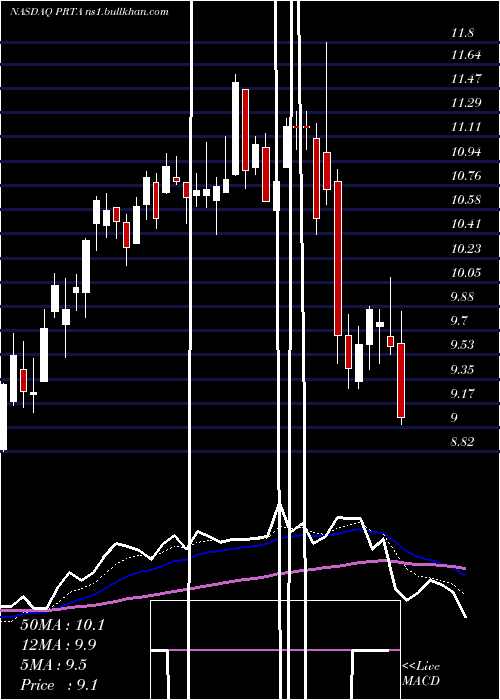Image resolution: width=500 pixels, height=700 pixels.
Task: Click the 10.23 price axis label
Action: pos(466,248)
